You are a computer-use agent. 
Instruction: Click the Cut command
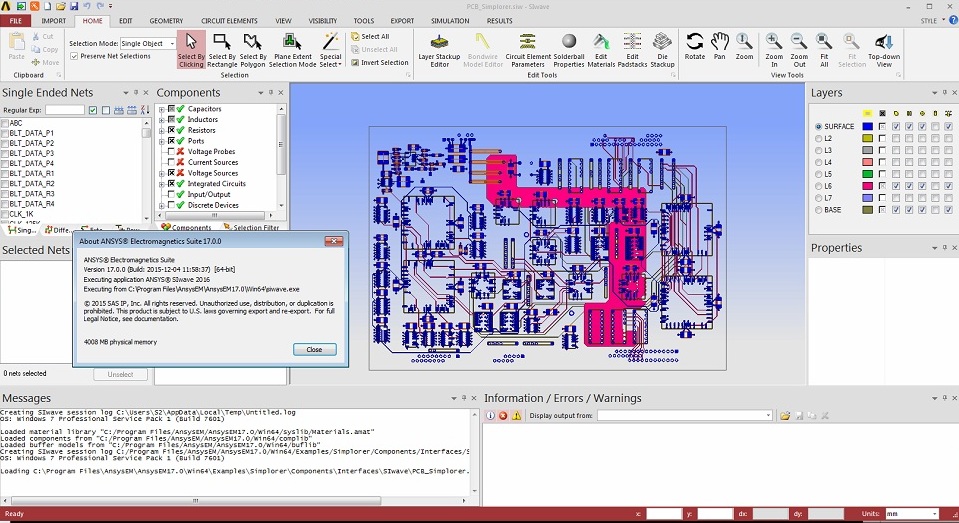(x=43, y=37)
